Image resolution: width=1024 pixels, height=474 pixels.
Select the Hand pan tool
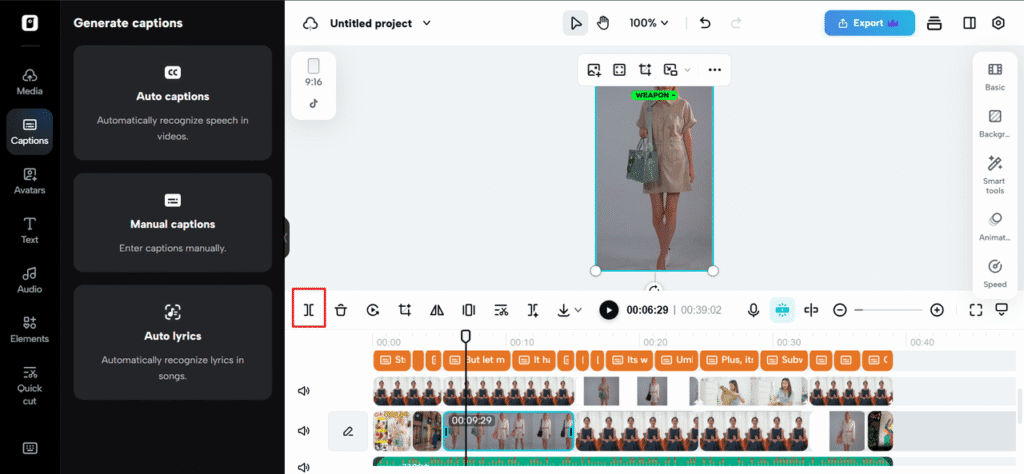(603, 23)
